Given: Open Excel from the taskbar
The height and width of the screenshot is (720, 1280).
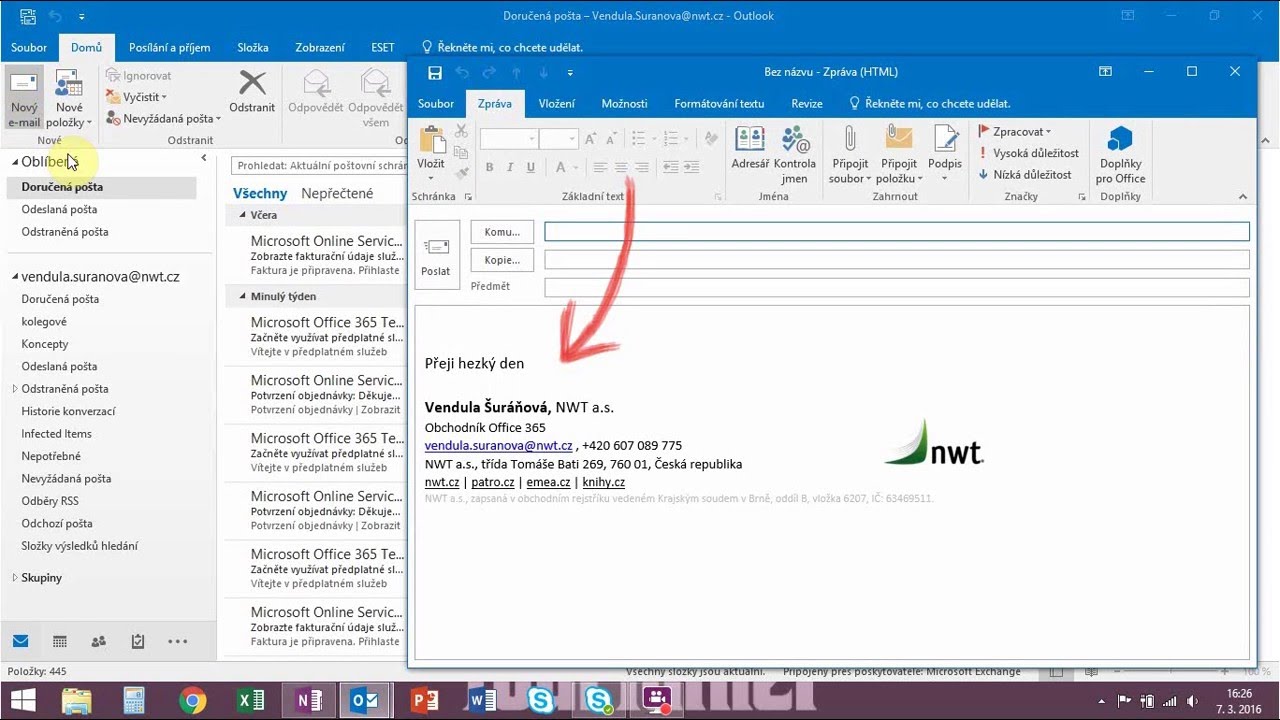Looking at the screenshot, I should (x=251, y=701).
